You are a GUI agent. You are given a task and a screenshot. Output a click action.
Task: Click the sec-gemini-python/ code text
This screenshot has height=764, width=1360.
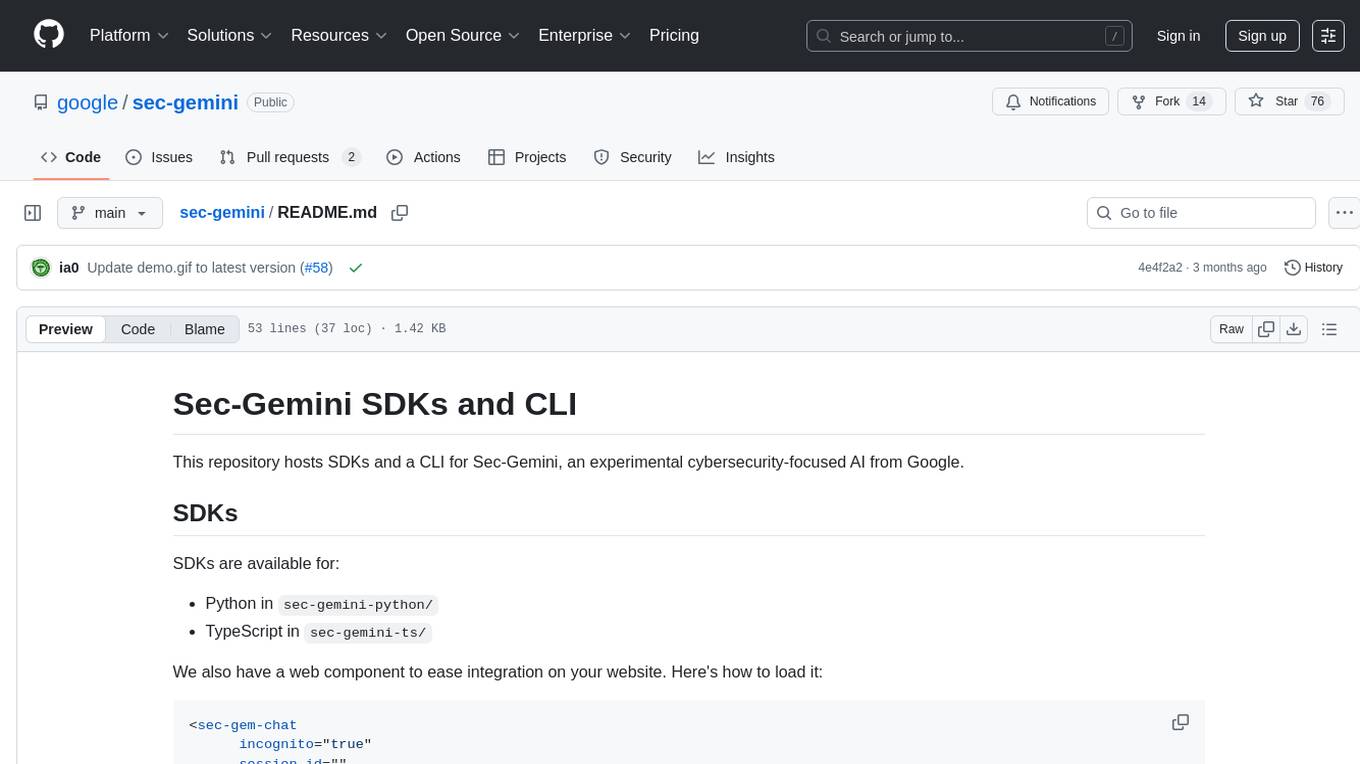tap(358, 604)
